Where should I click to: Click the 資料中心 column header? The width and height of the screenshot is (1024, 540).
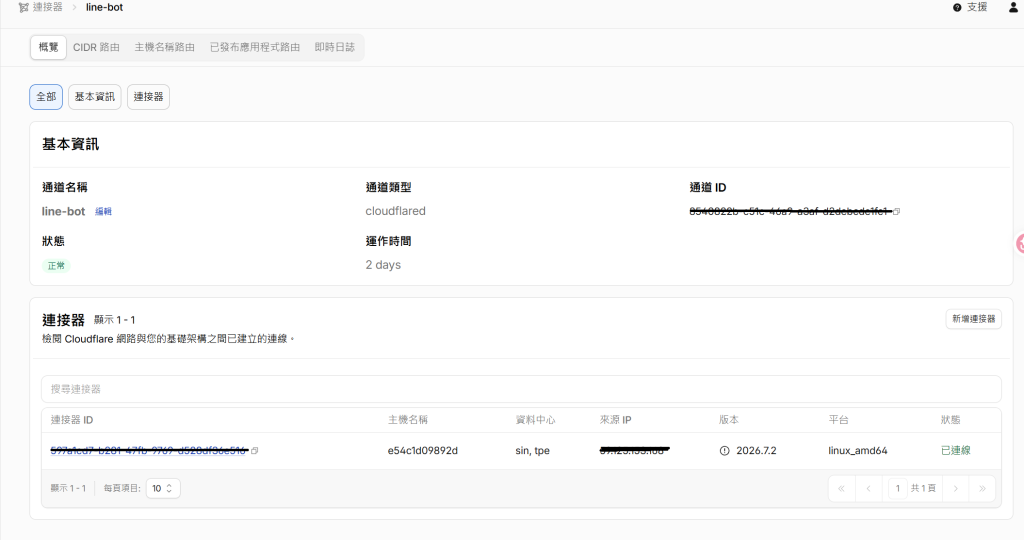535,420
